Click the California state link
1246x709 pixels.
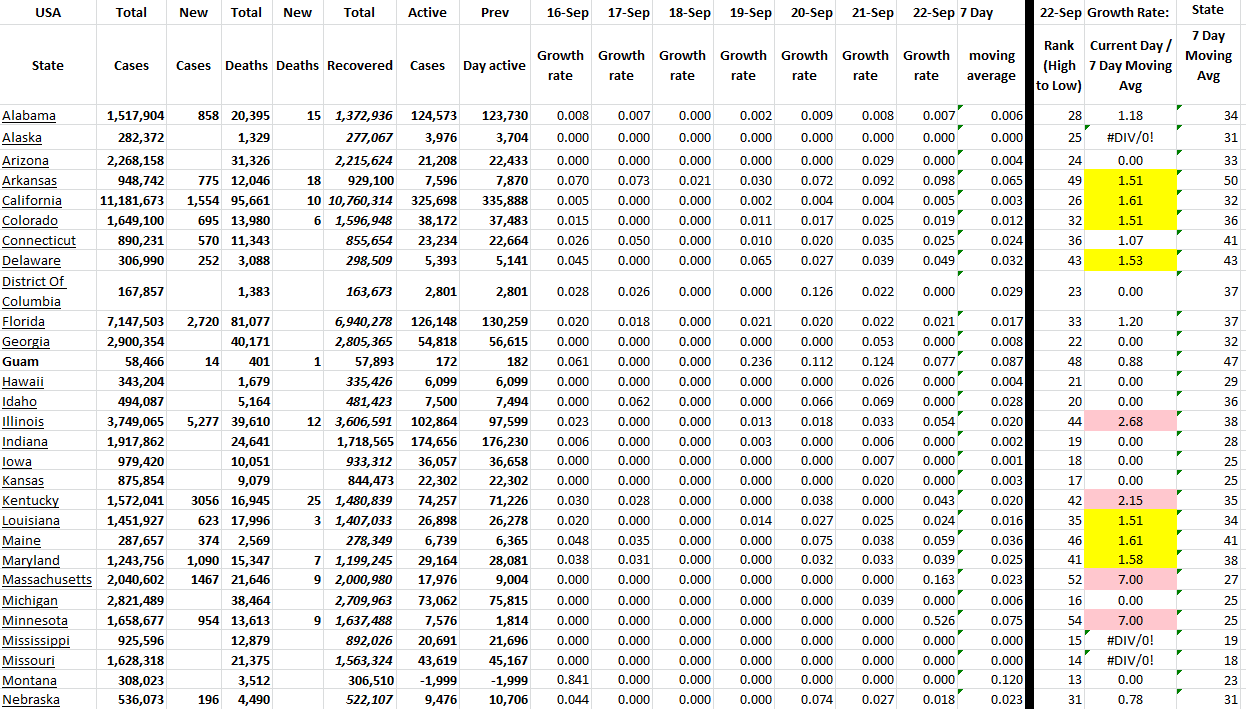32,201
